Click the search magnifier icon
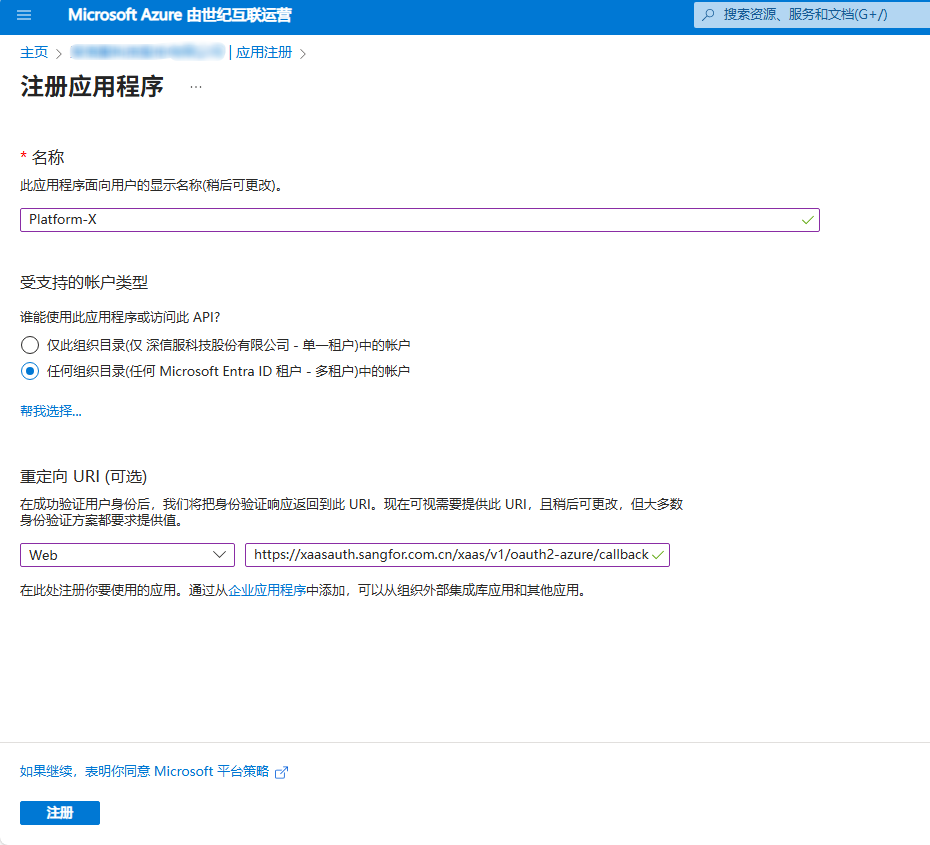The image size is (930, 845). [x=709, y=16]
